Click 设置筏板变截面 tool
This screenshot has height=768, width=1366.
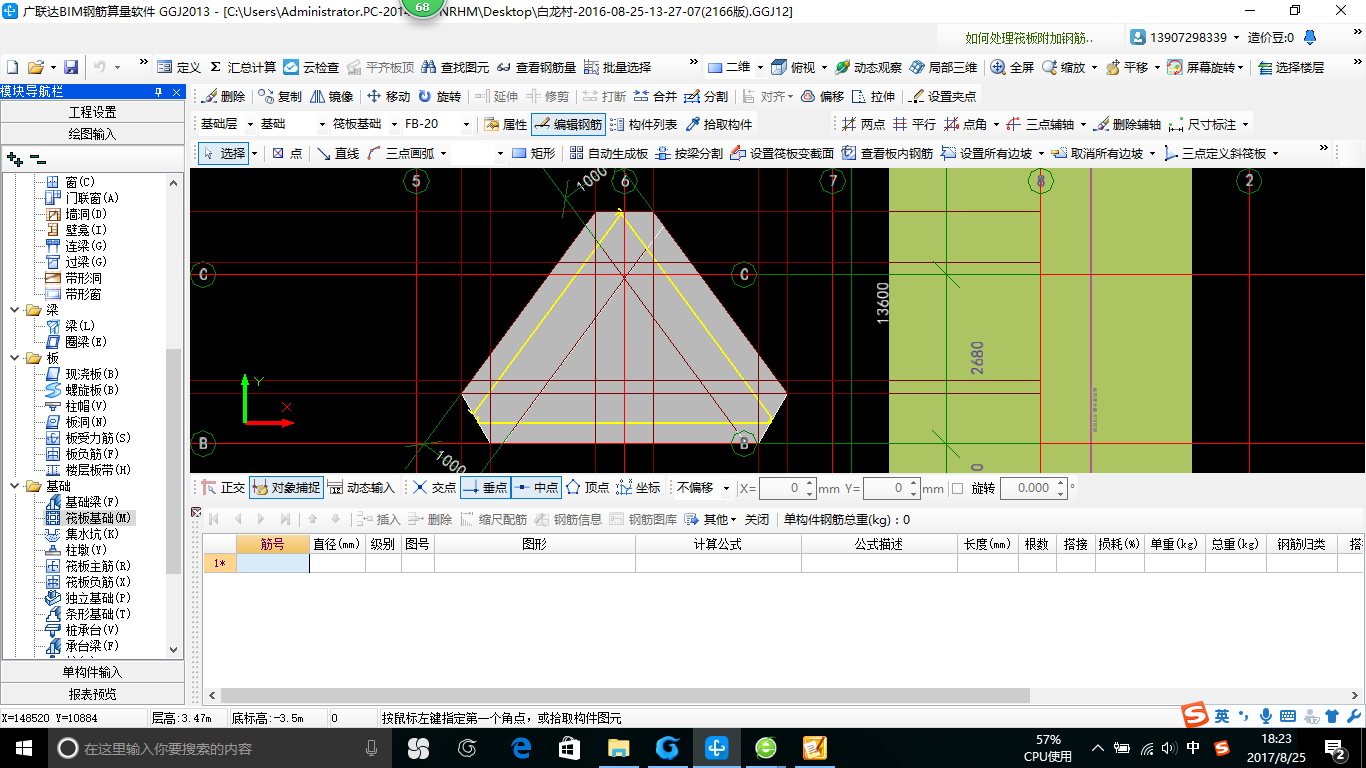tap(781, 153)
